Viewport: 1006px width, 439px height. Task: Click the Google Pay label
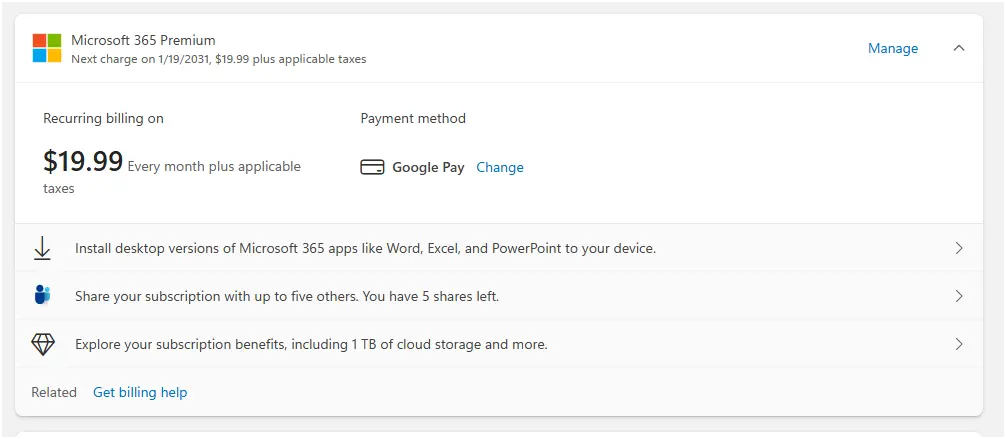[x=428, y=168]
